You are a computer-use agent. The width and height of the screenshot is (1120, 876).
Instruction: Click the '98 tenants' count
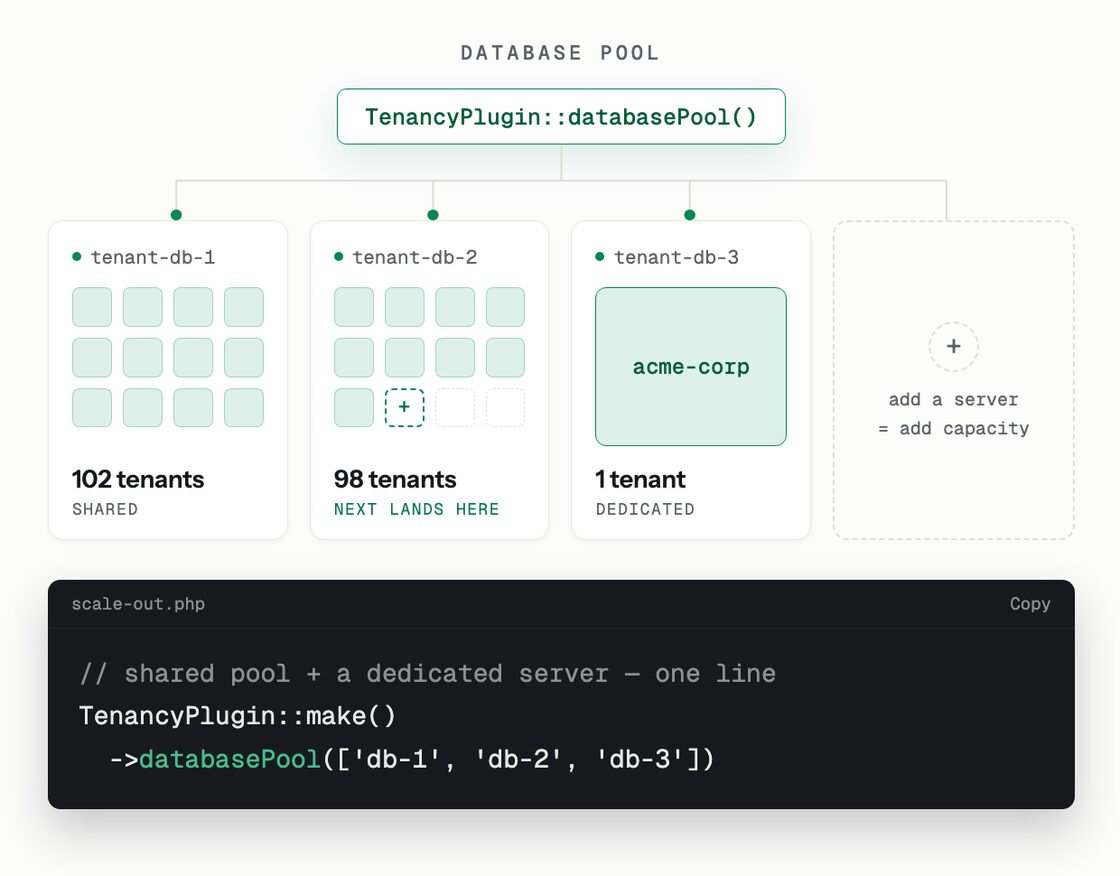click(395, 479)
